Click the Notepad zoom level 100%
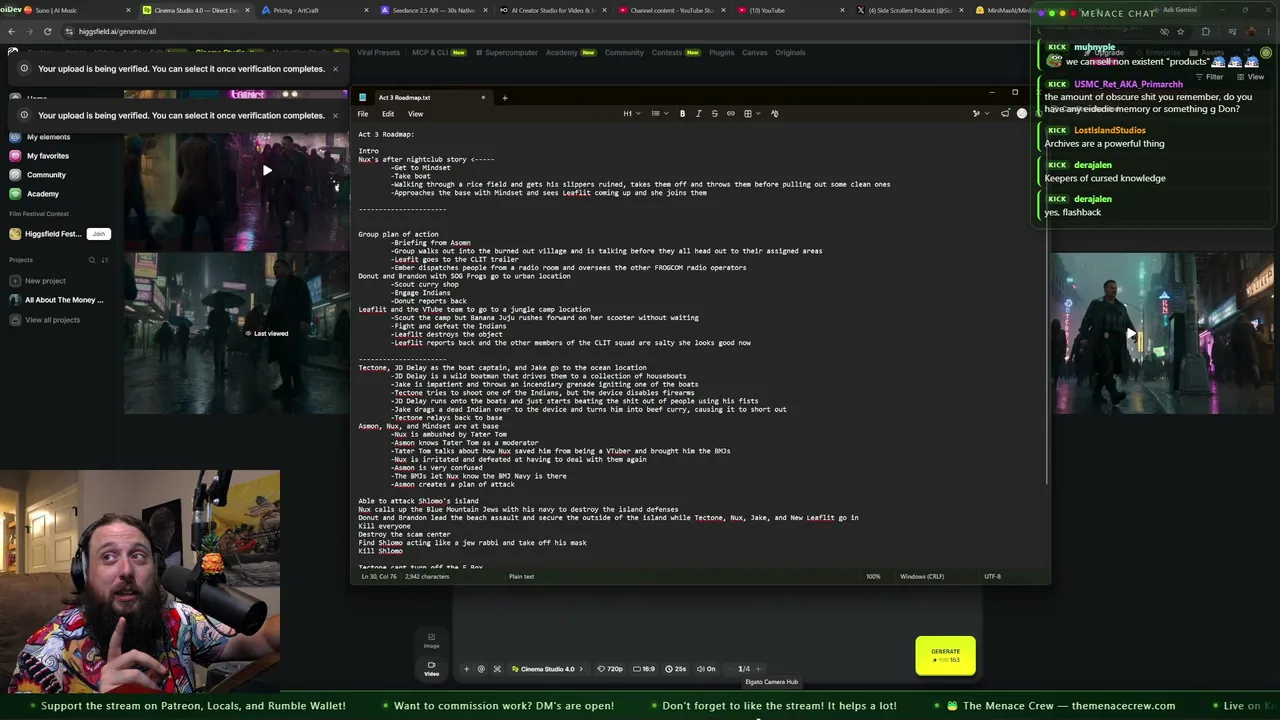 pos(874,577)
